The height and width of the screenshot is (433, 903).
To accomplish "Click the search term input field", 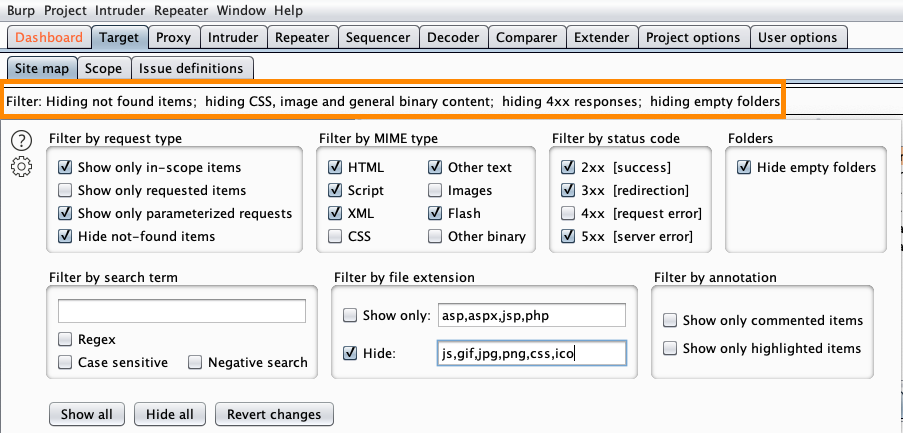I will [x=182, y=311].
